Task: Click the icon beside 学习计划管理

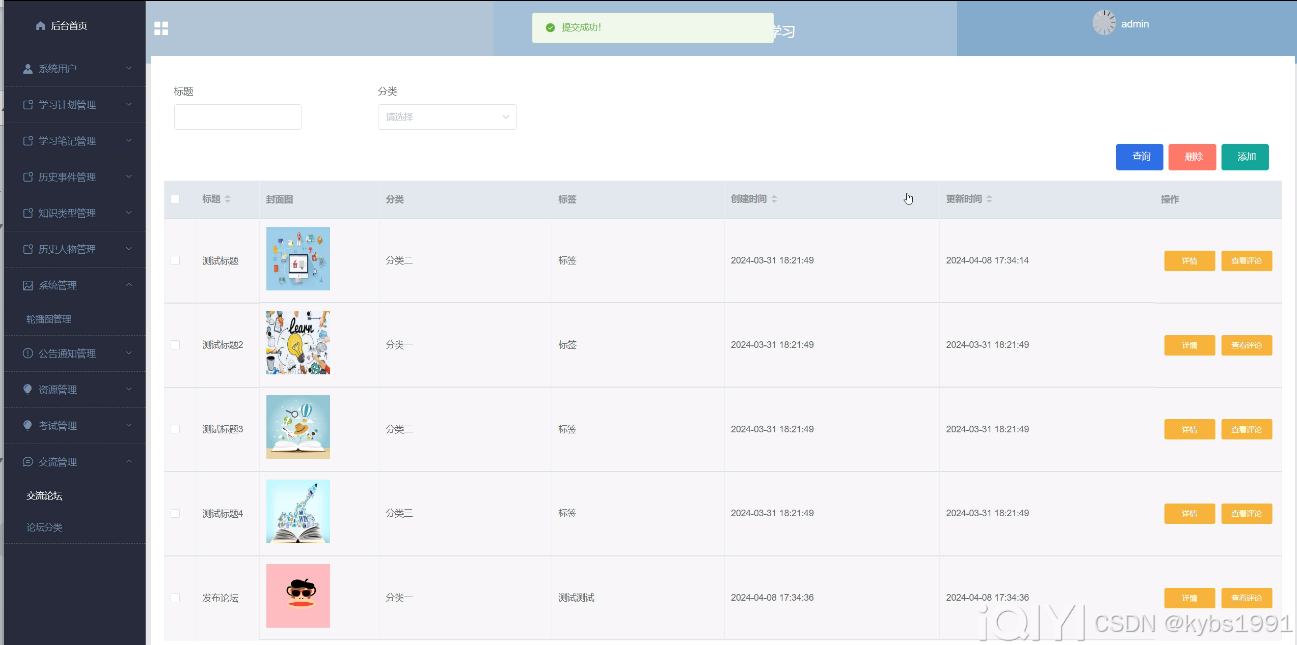Action: point(28,105)
